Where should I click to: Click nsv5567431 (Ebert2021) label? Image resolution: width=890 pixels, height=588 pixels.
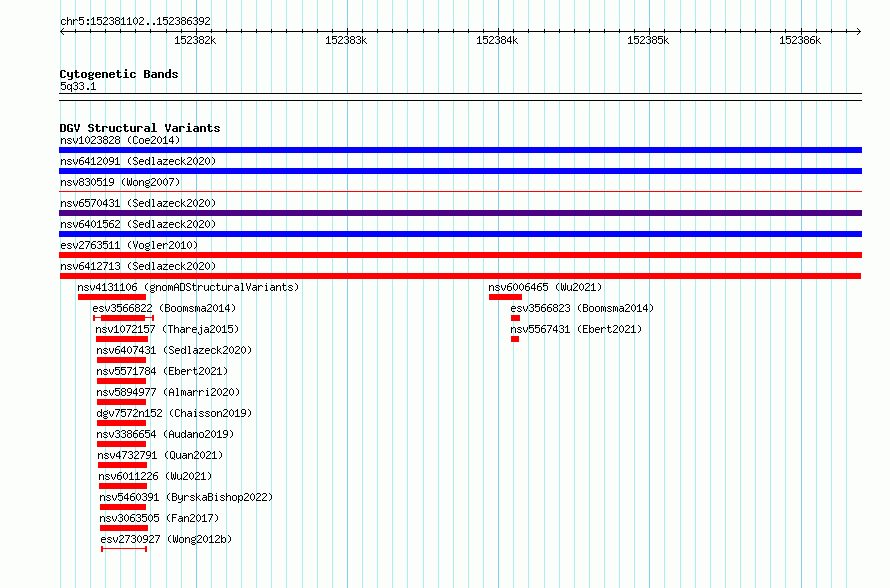(x=576, y=329)
